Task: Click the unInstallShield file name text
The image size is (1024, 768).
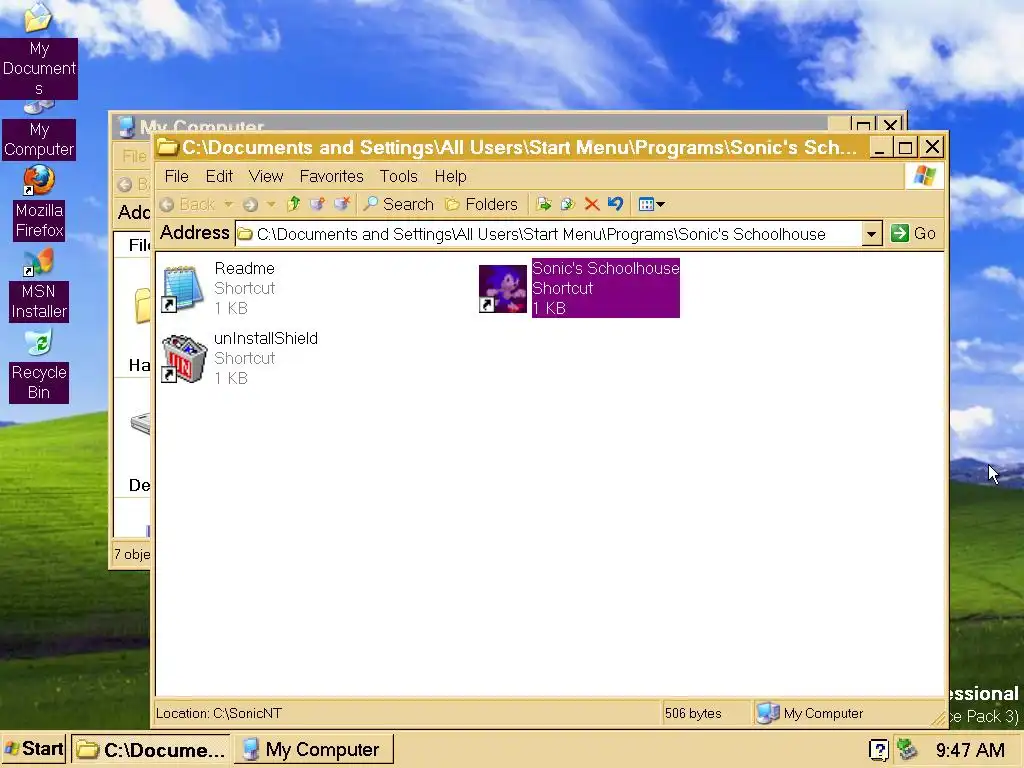Action: 266,338
